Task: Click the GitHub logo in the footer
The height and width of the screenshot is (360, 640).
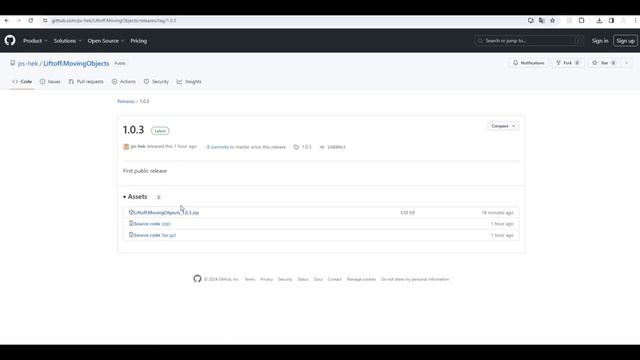Action: click(198, 279)
